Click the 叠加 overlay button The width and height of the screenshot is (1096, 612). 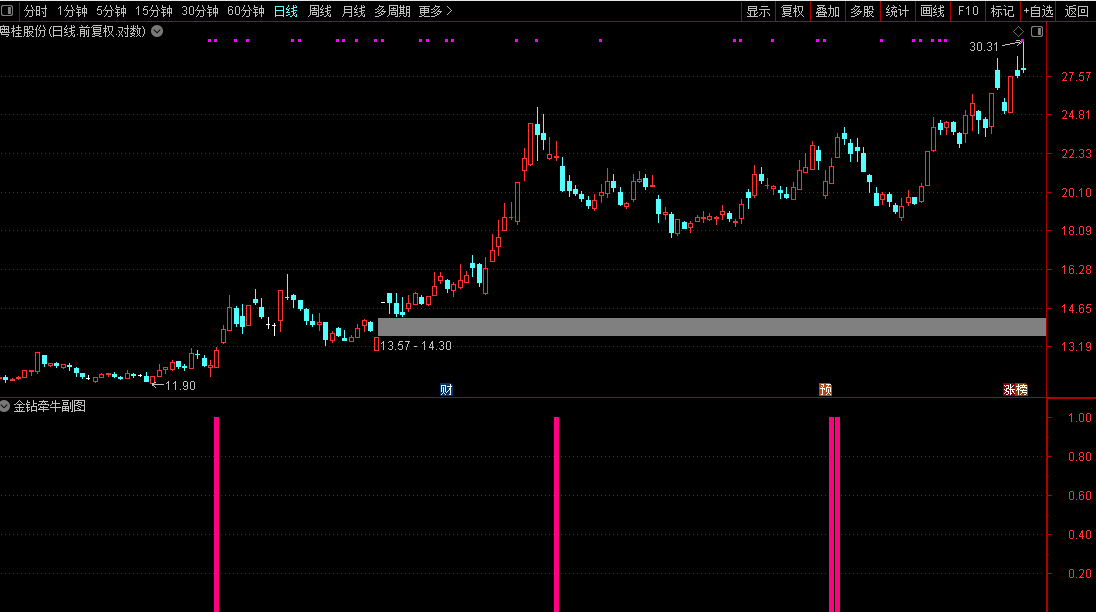tap(828, 11)
